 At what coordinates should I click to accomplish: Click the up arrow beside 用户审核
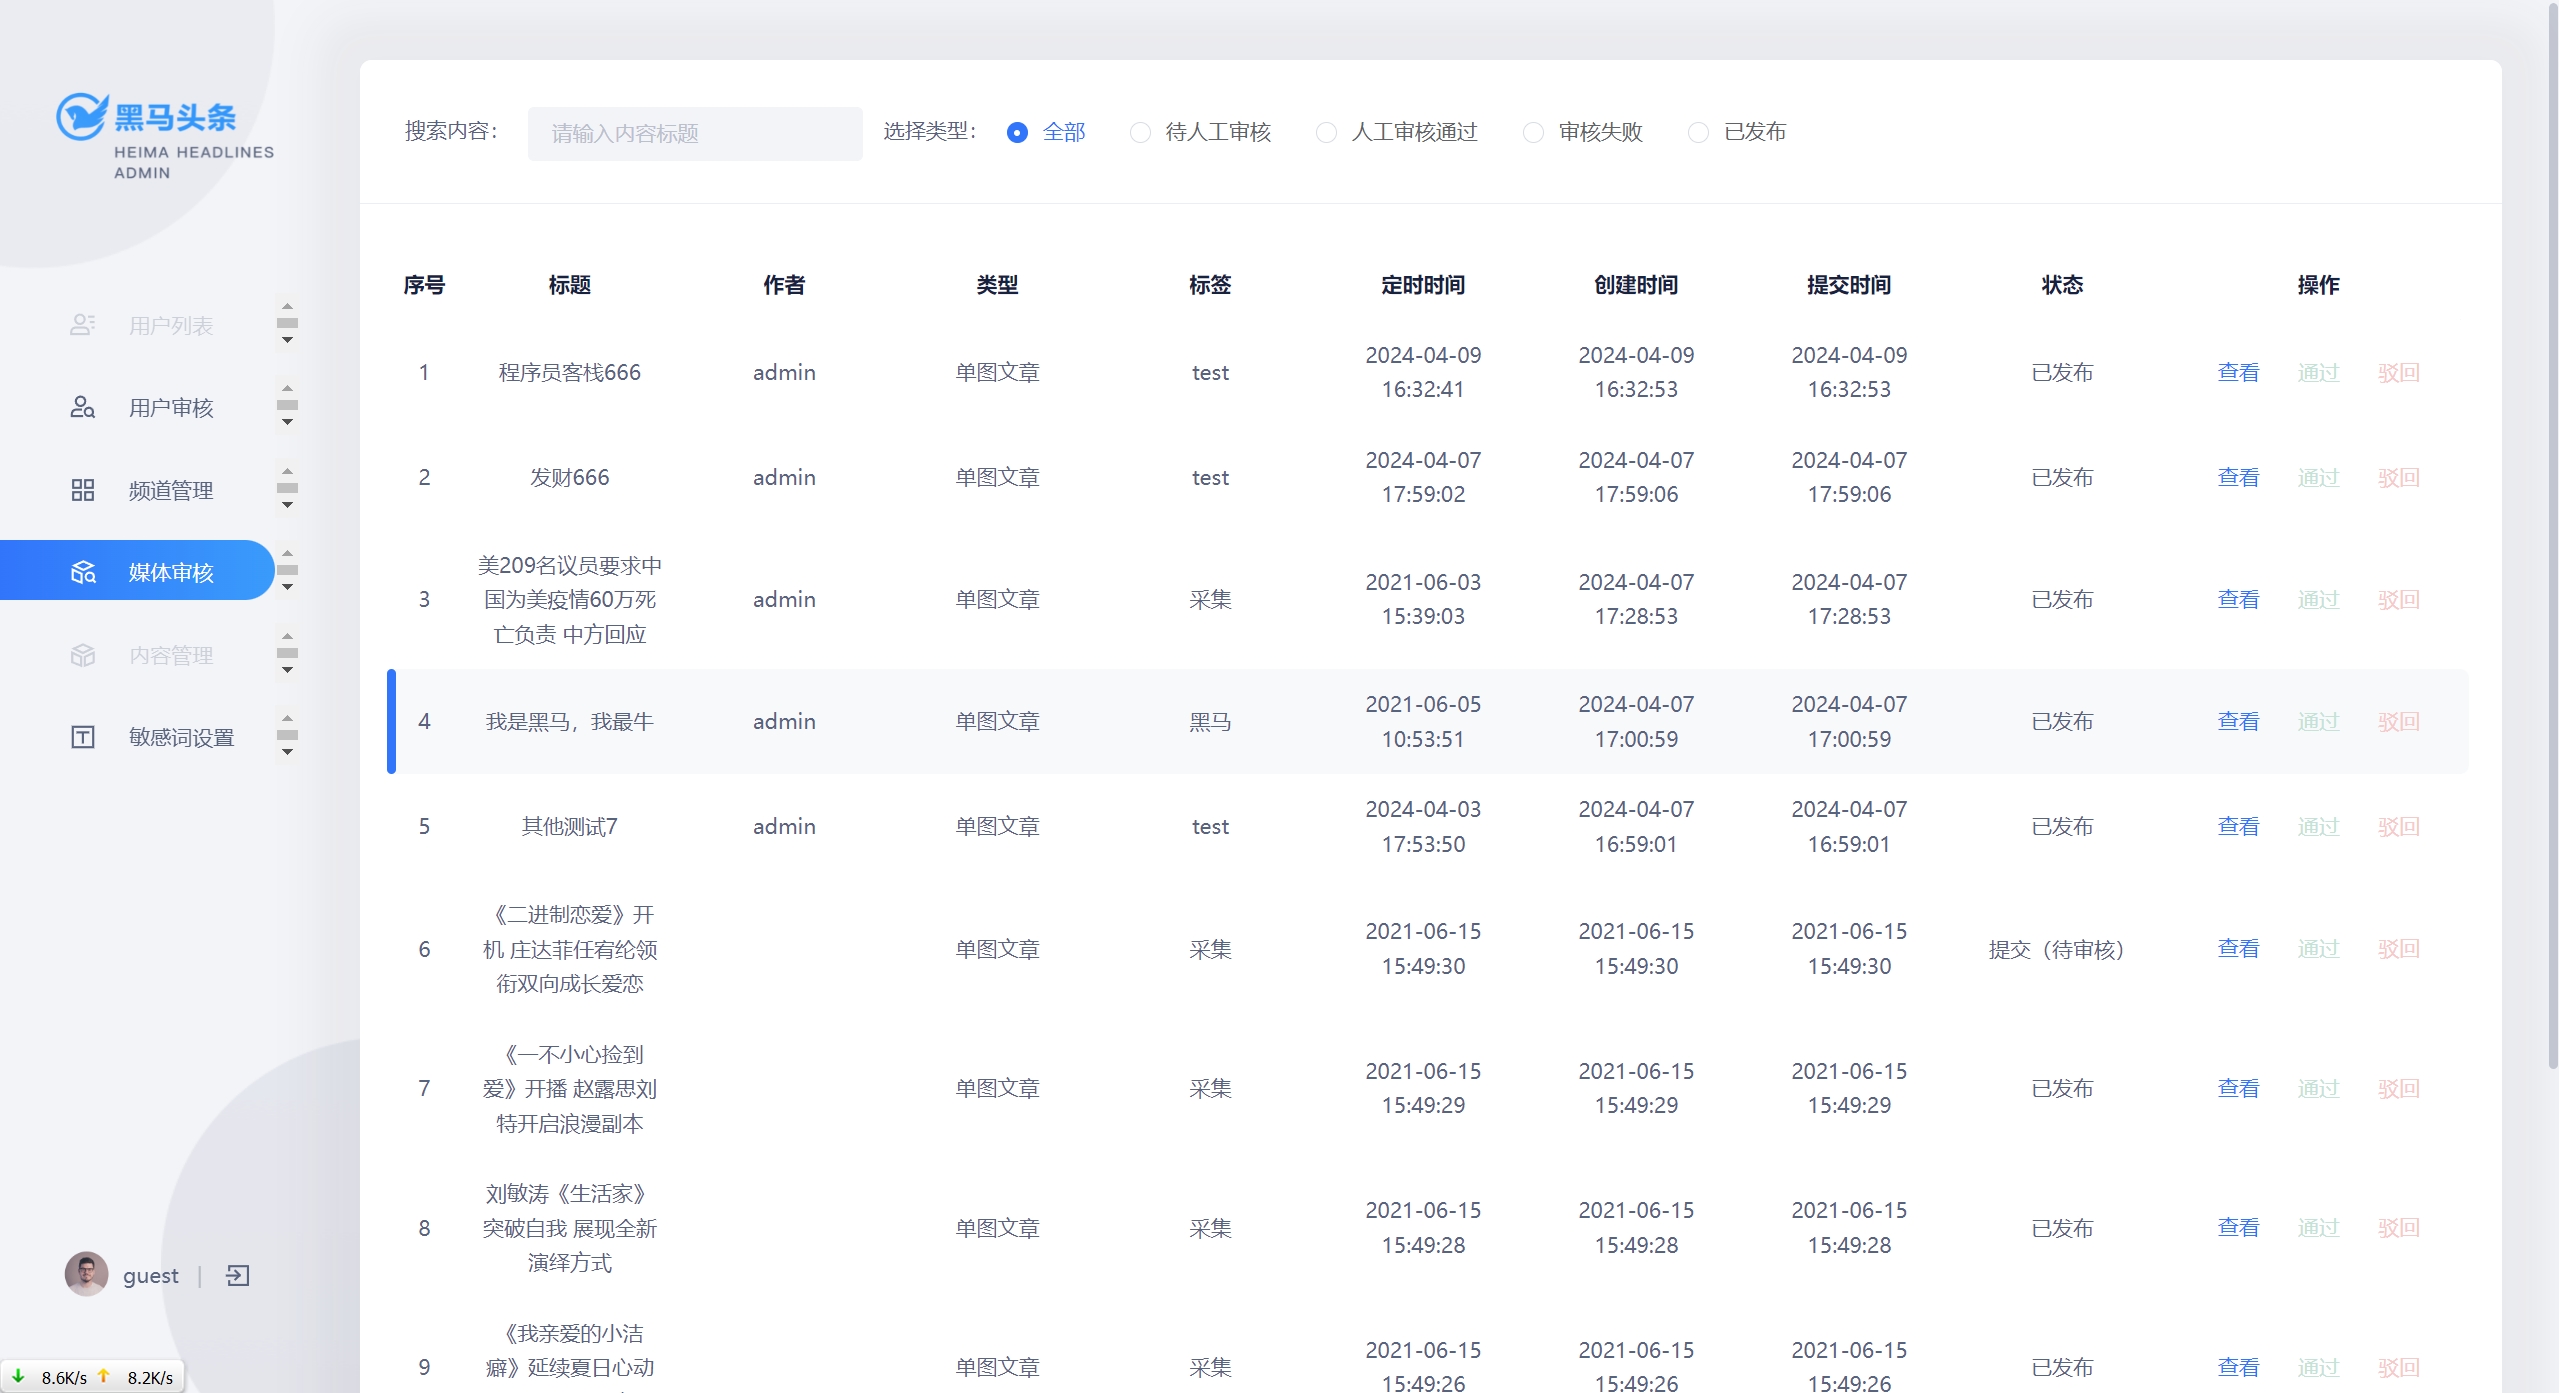[x=287, y=388]
